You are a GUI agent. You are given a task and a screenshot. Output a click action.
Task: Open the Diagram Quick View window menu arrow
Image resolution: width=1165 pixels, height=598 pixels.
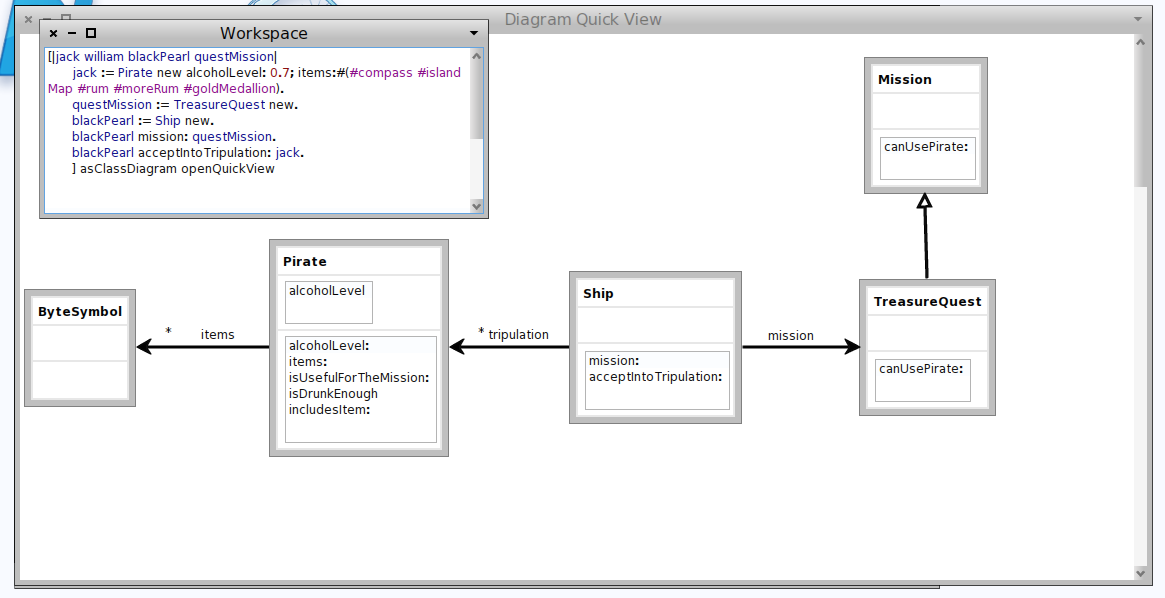click(1138, 19)
